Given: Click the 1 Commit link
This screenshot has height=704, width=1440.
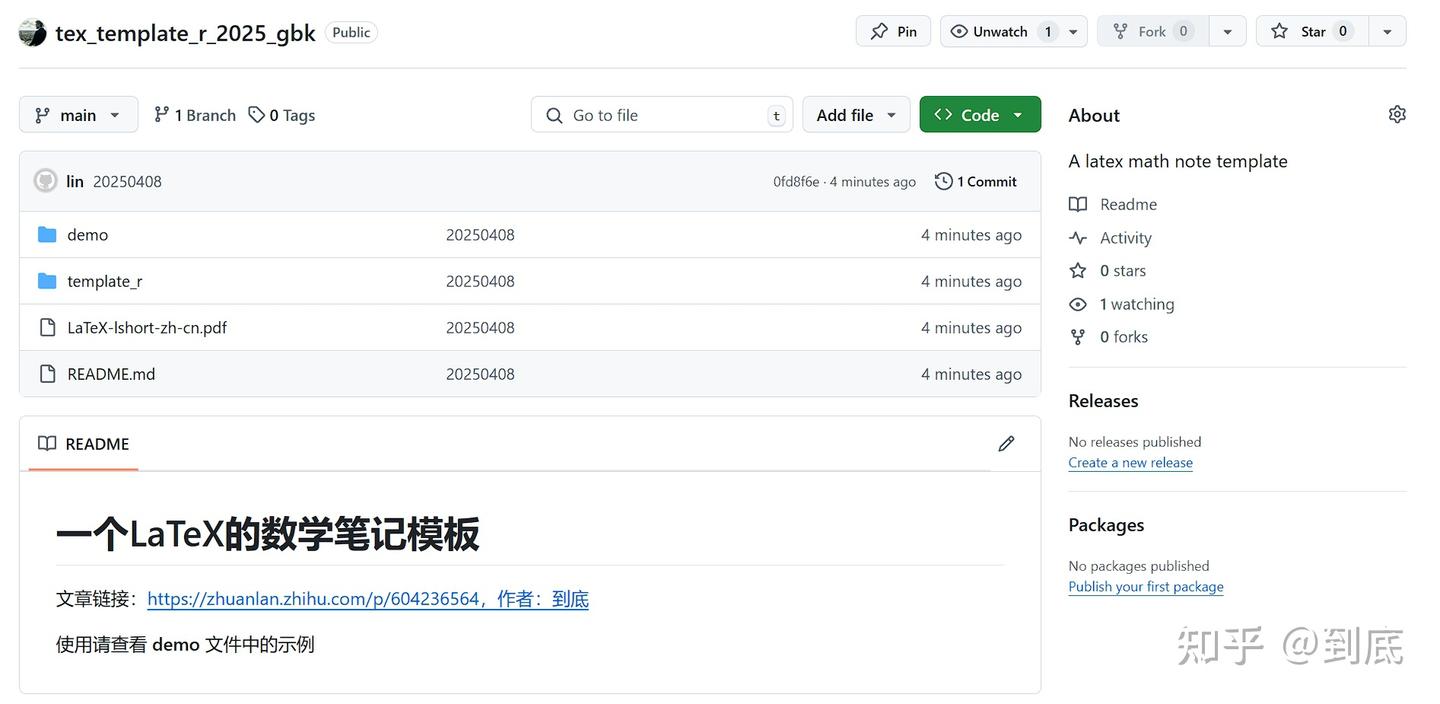Looking at the screenshot, I should tap(985, 181).
